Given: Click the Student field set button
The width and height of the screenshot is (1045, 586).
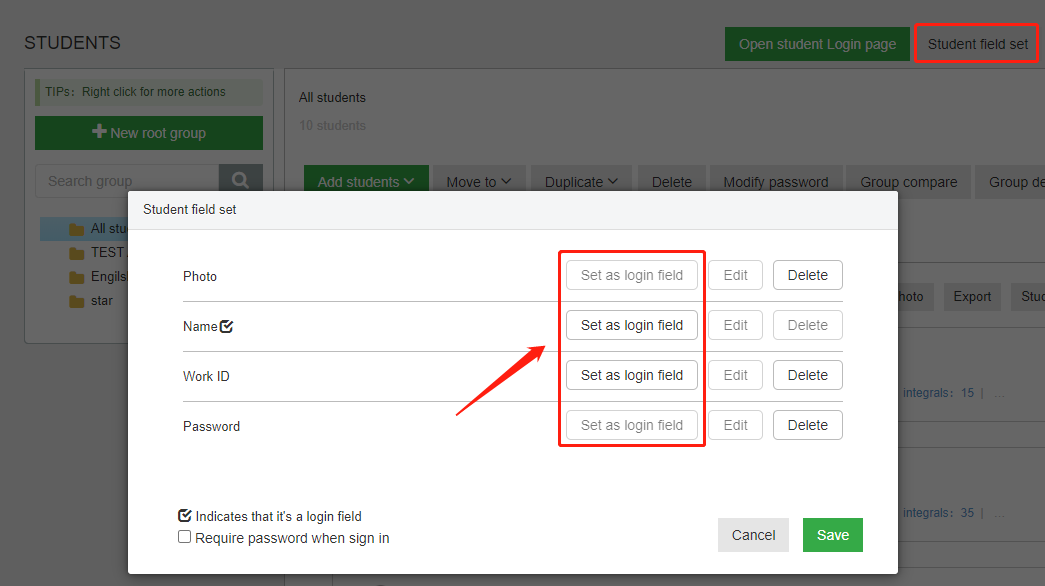Looking at the screenshot, I should 977,44.
